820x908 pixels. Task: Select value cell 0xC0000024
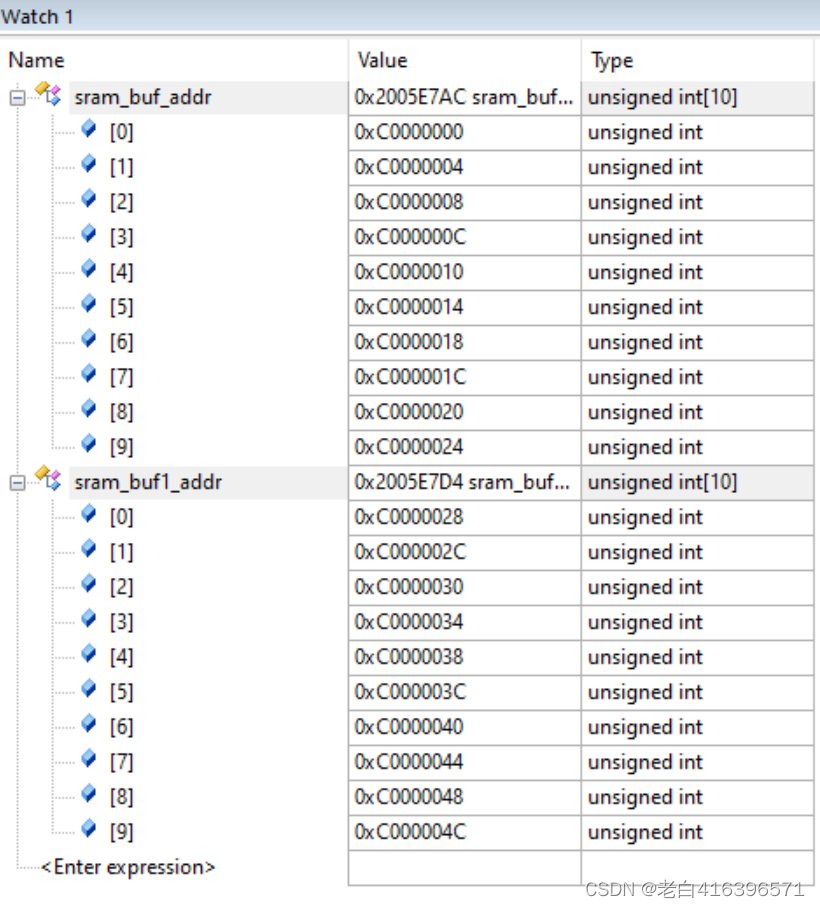point(464,448)
